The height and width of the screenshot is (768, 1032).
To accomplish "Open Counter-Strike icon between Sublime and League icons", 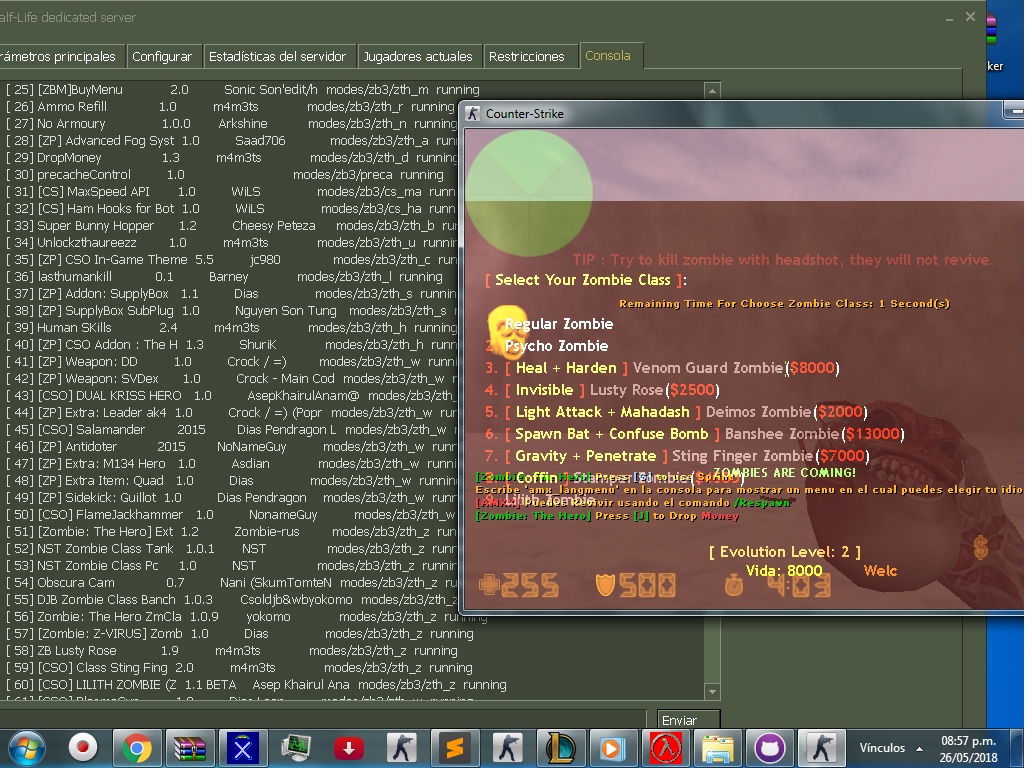I will click(507, 748).
